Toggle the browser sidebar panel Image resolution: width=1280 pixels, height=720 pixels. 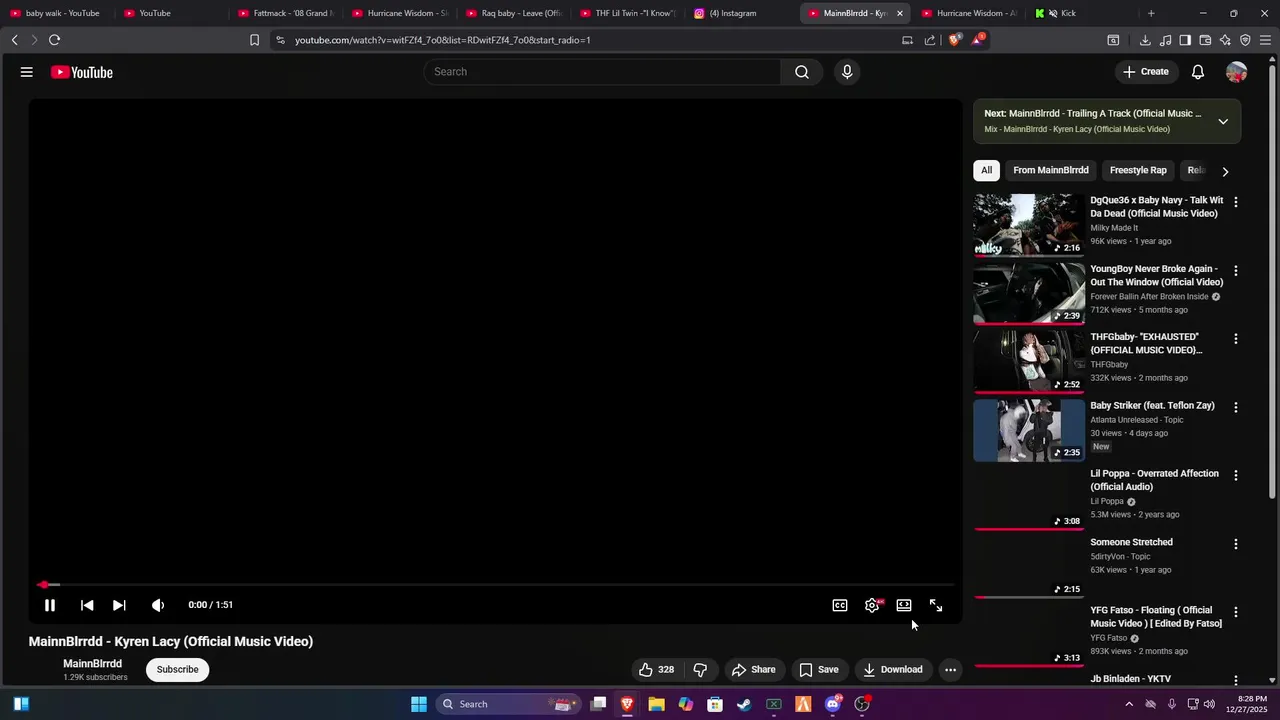(x=1185, y=40)
